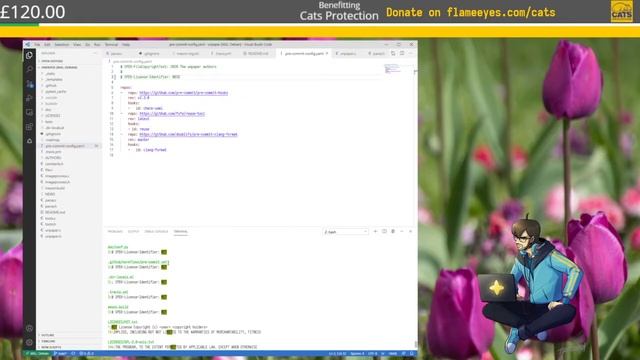
Task: Switch to the Output panel tab
Action: [x=133, y=231]
